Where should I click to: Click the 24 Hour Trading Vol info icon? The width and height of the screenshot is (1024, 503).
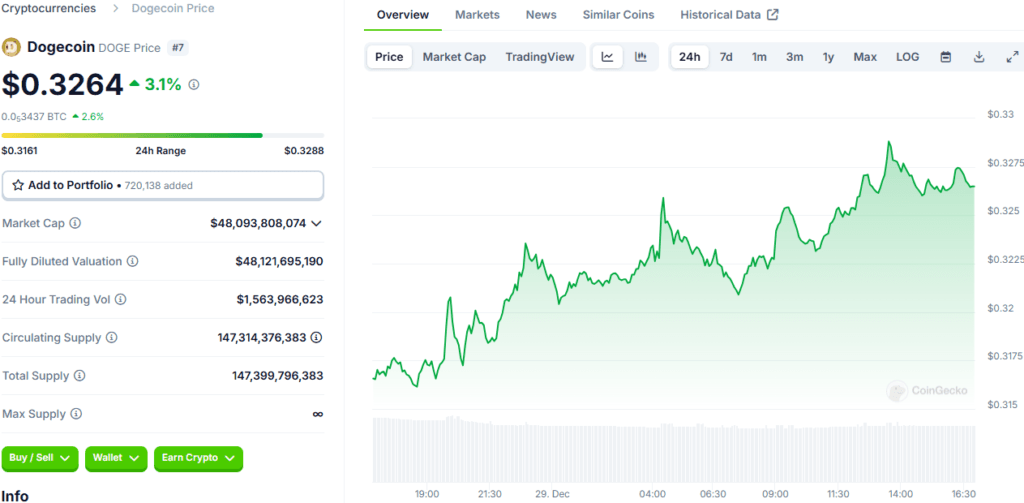121,299
